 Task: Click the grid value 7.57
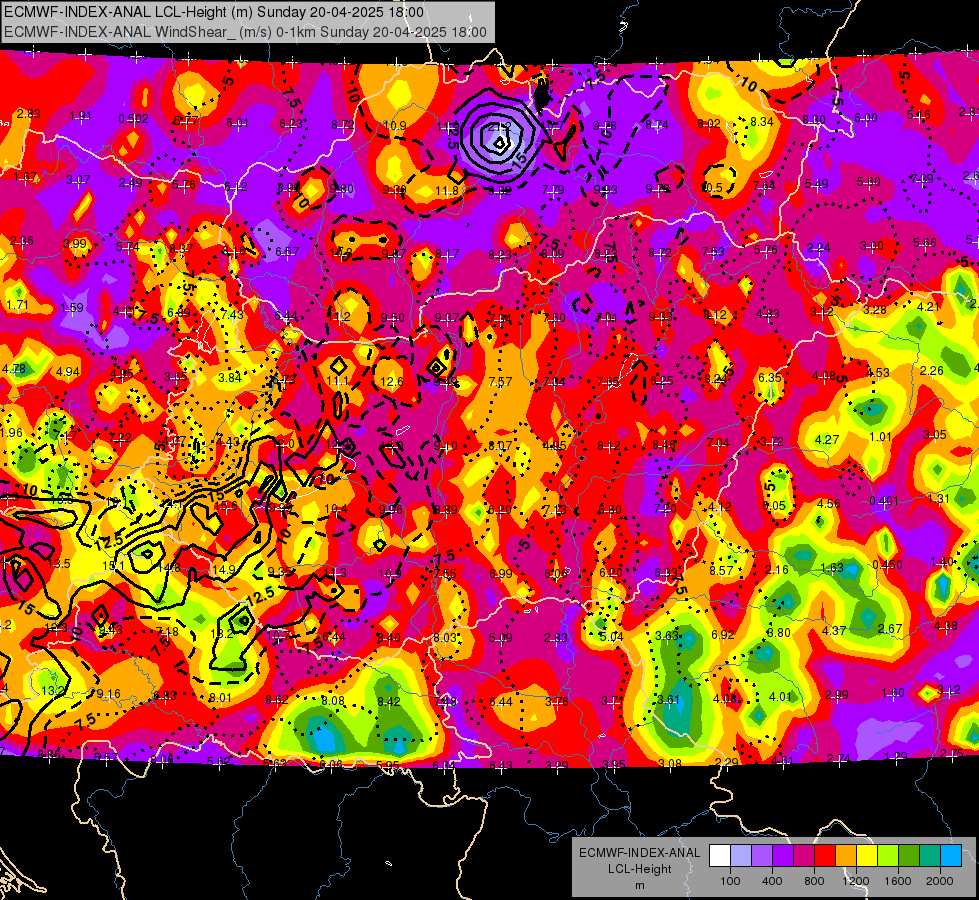click(500, 382)
